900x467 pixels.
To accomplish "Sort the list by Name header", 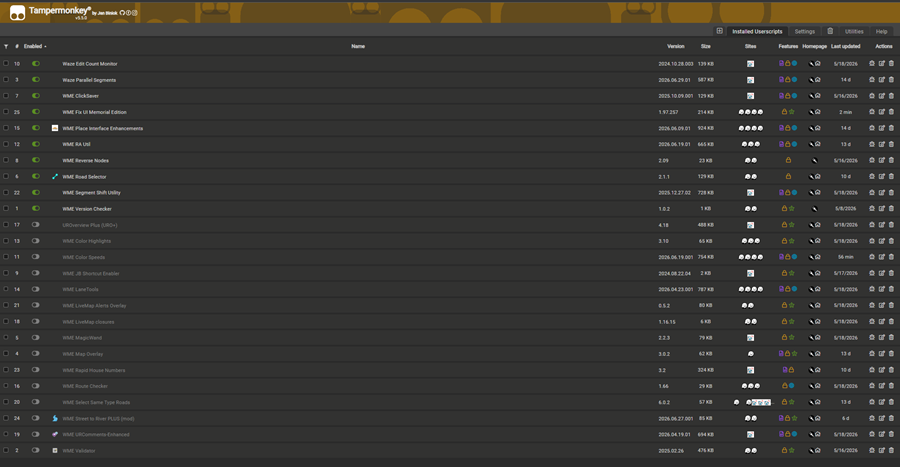I will [x=358, y=46].
